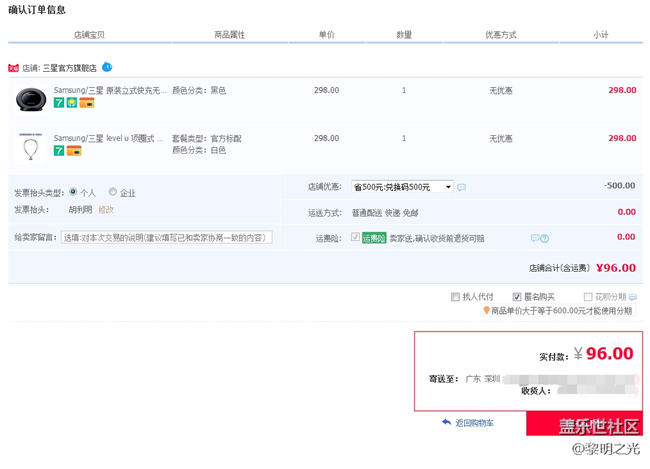Click 套餐类型: 官方标配 attribute text
This screenshot has height=469, width=650.
[x=207, y=139]
